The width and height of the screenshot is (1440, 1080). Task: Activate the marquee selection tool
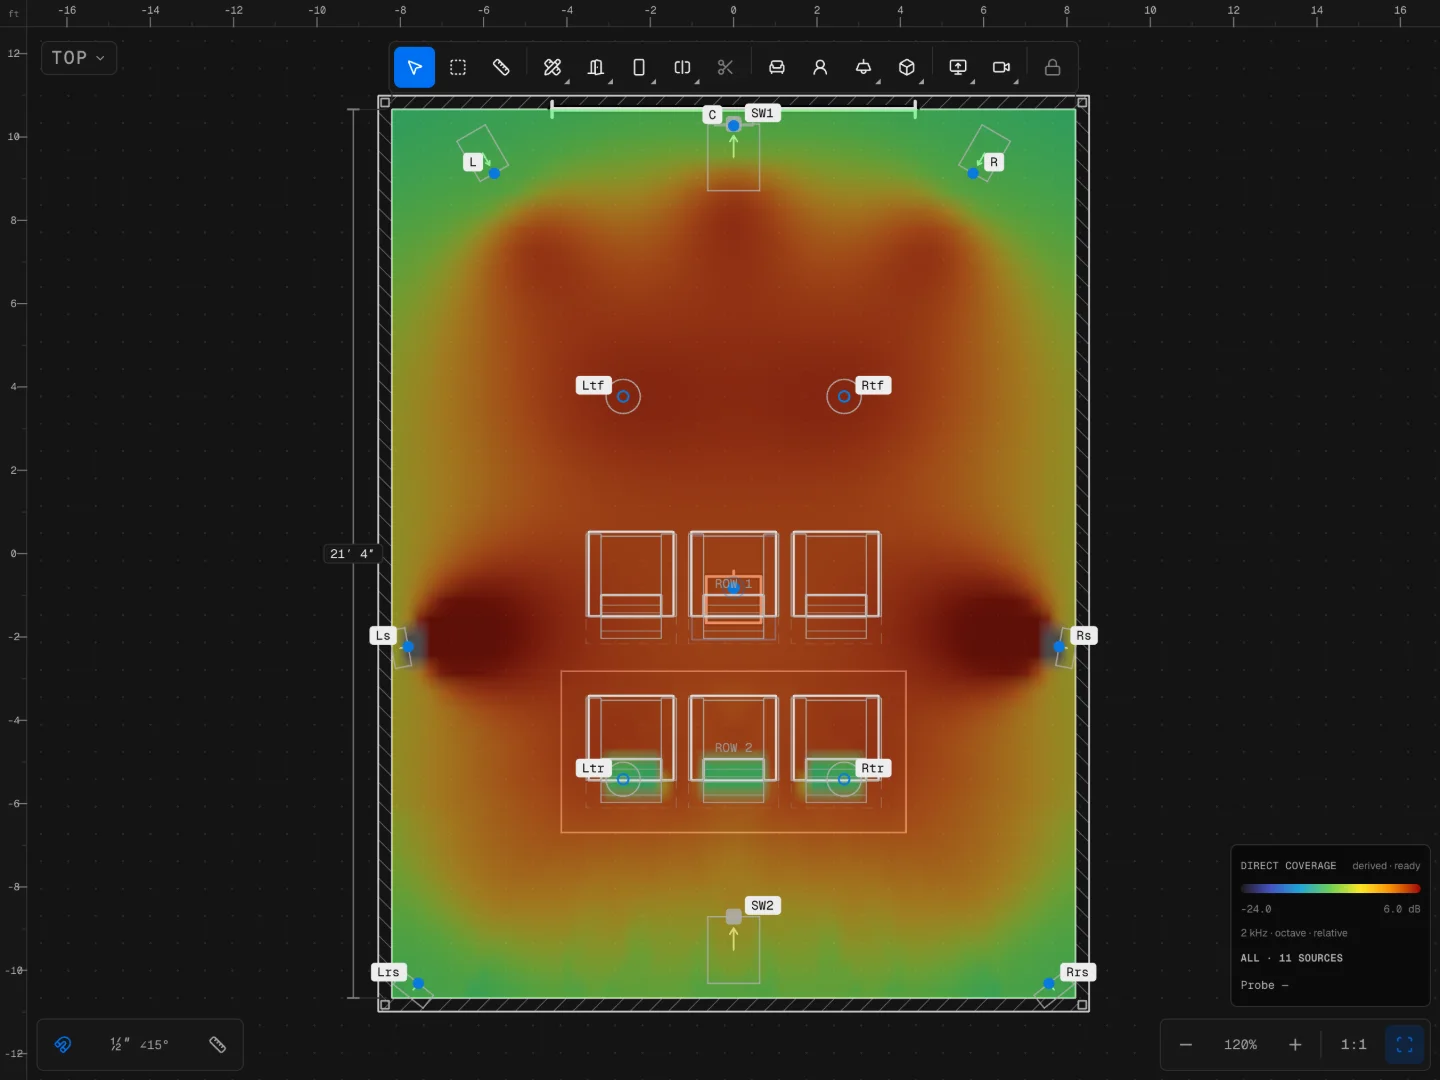pyautogui.click(x=458, y=67)
